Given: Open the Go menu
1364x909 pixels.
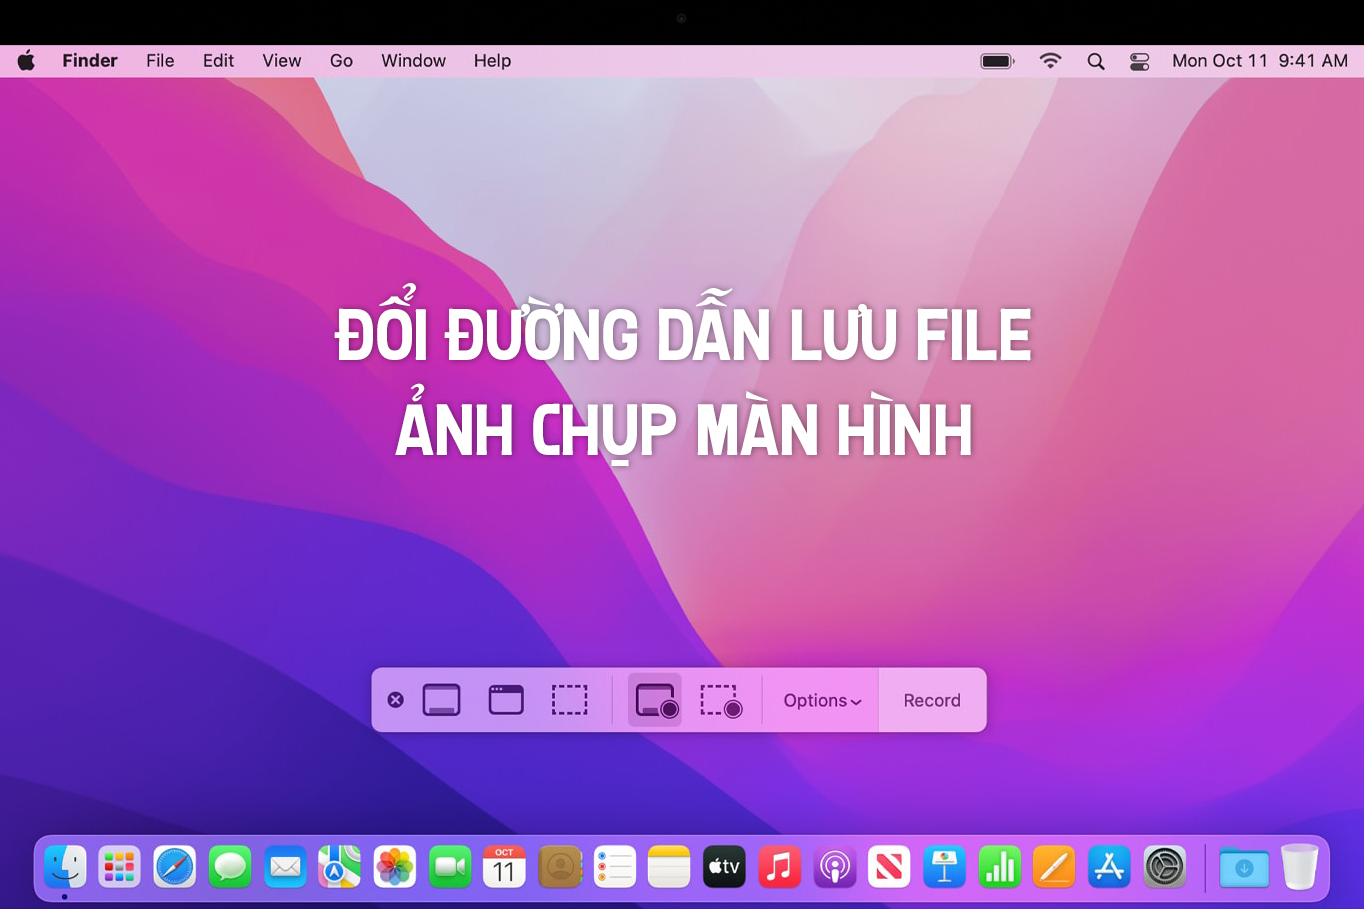Looking at the screenshot, I should 341,61.
